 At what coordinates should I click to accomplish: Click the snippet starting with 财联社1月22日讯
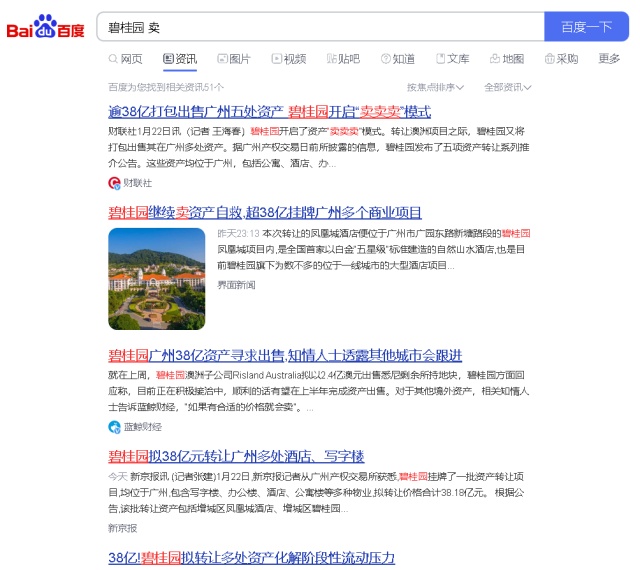click(x=319, y=147)
